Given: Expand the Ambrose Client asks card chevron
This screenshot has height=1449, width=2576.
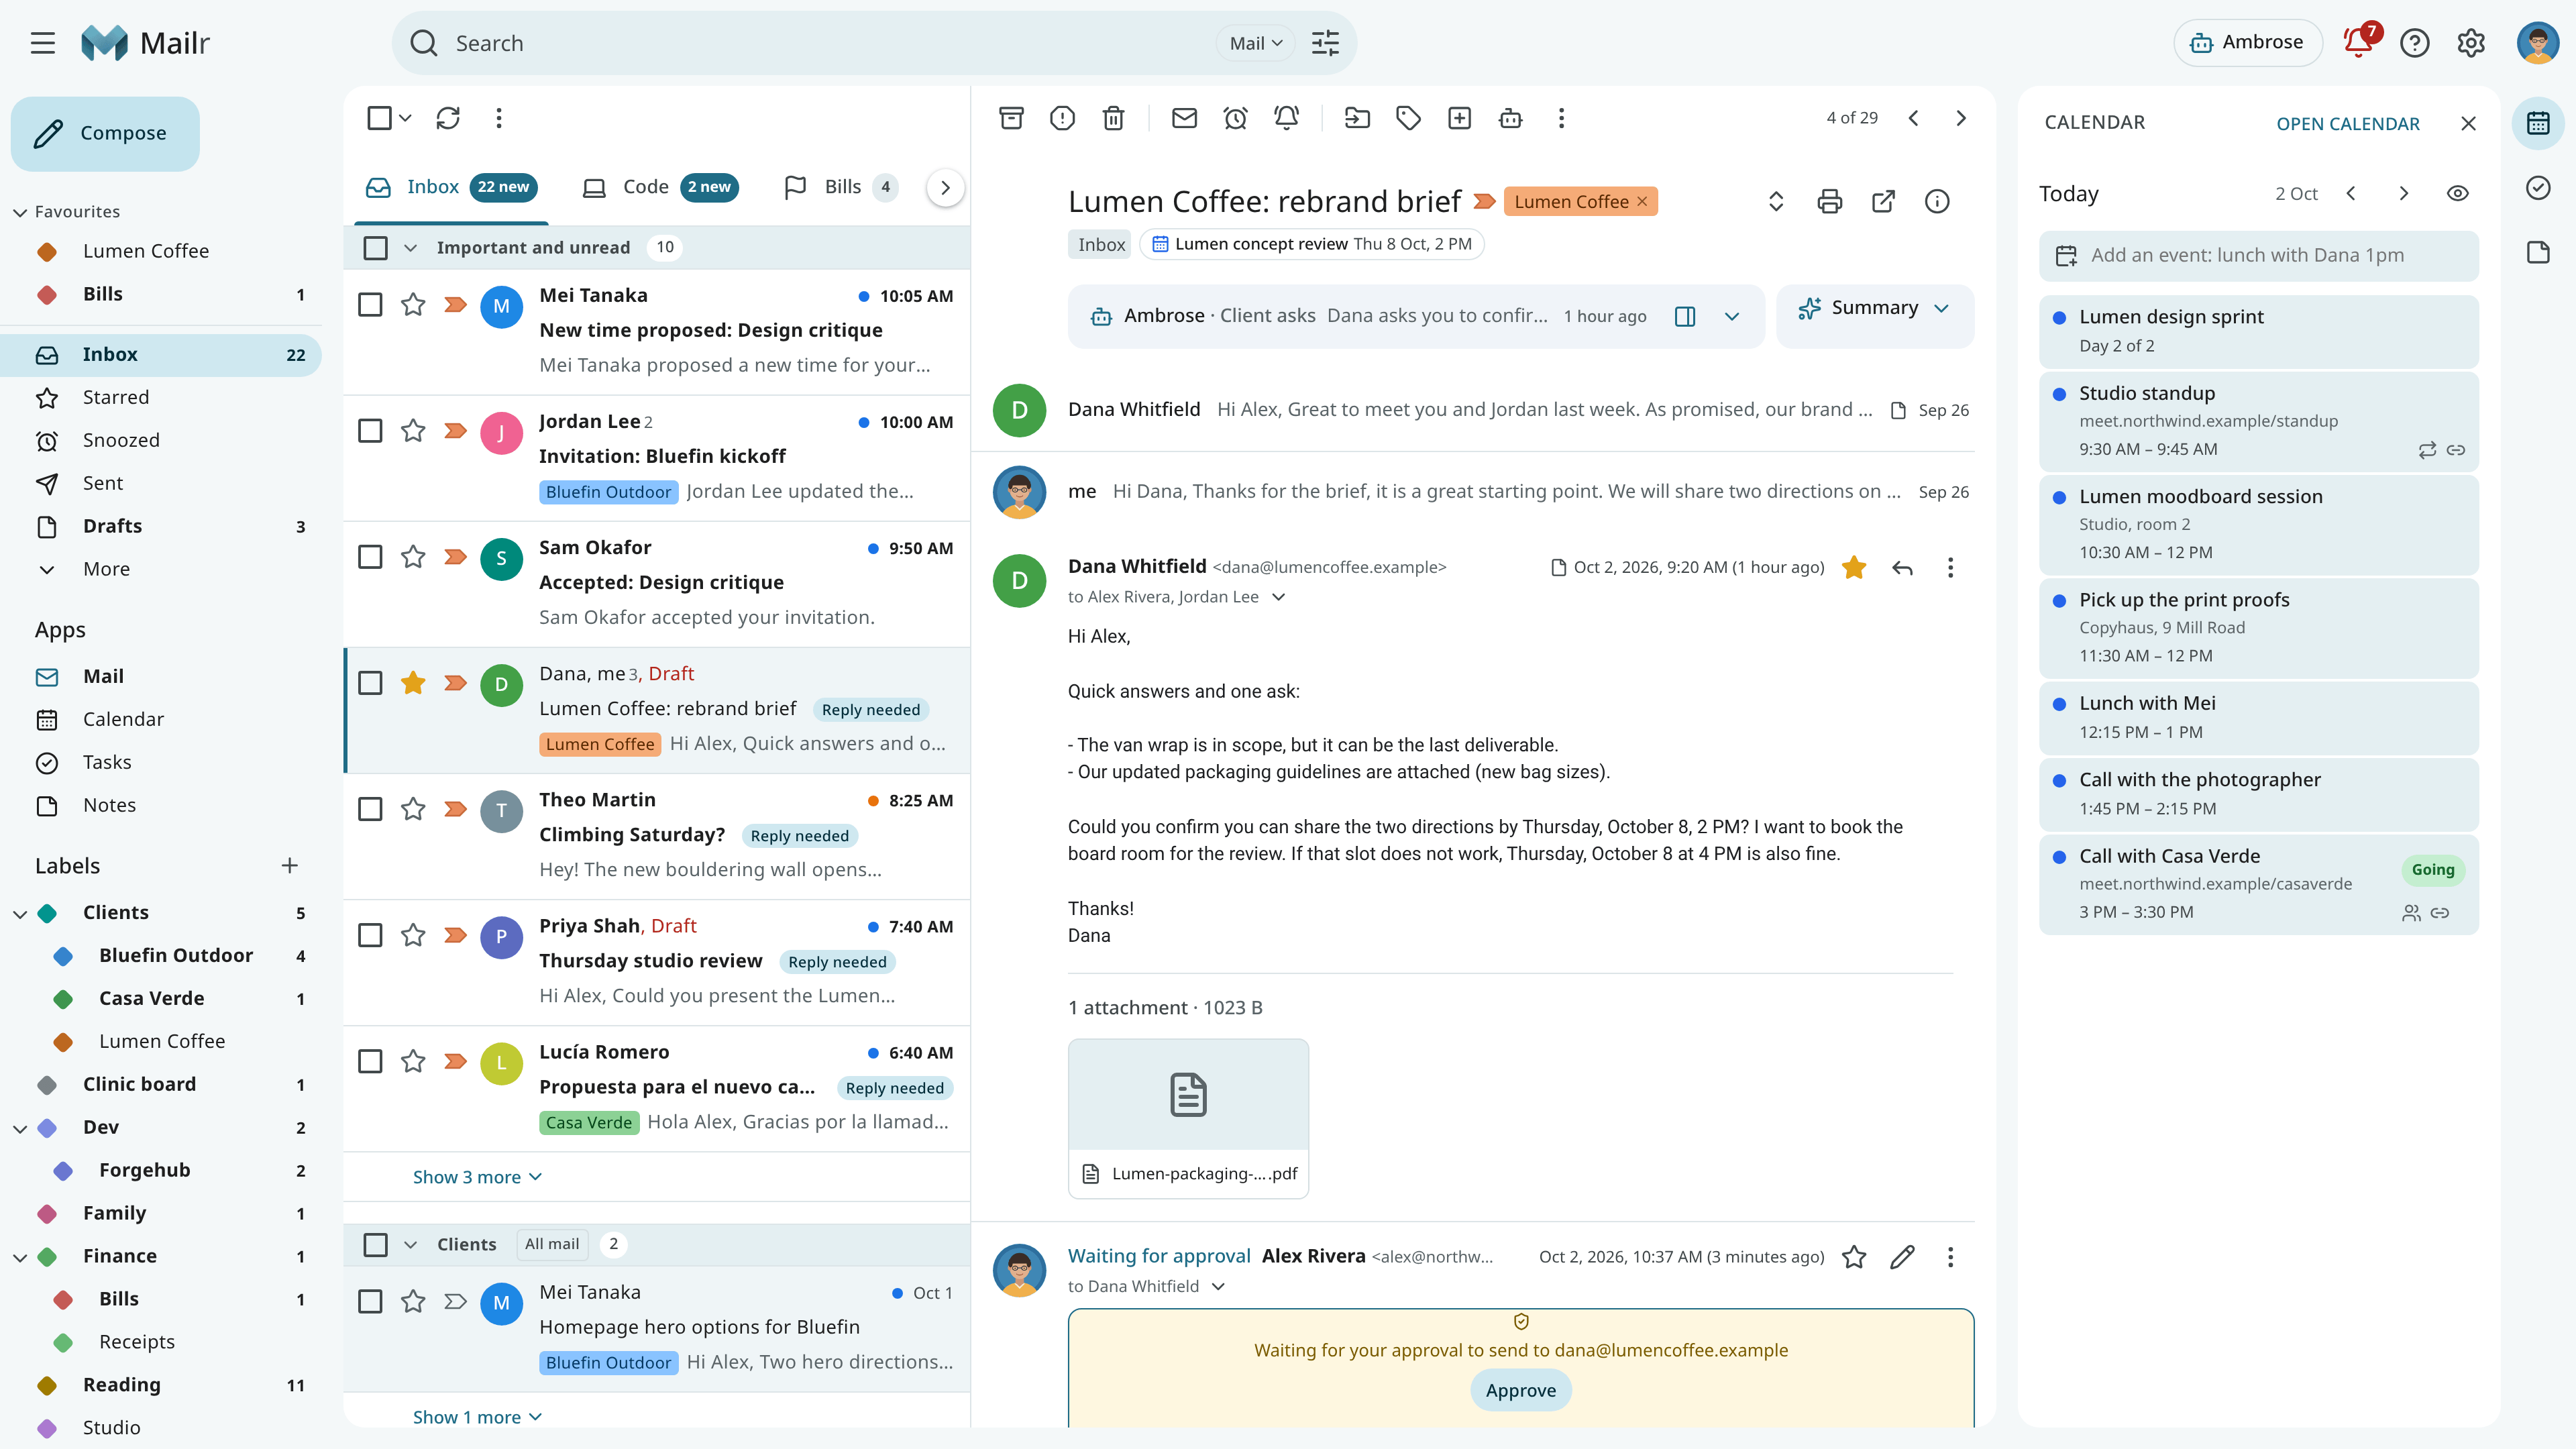Looking at the screenshot, I should (x=1732, y=316).
